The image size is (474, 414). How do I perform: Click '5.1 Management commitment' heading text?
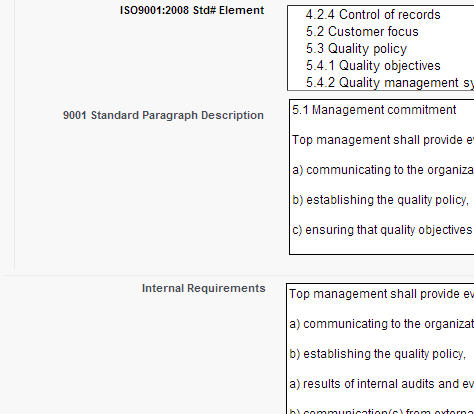coord(374,110)
